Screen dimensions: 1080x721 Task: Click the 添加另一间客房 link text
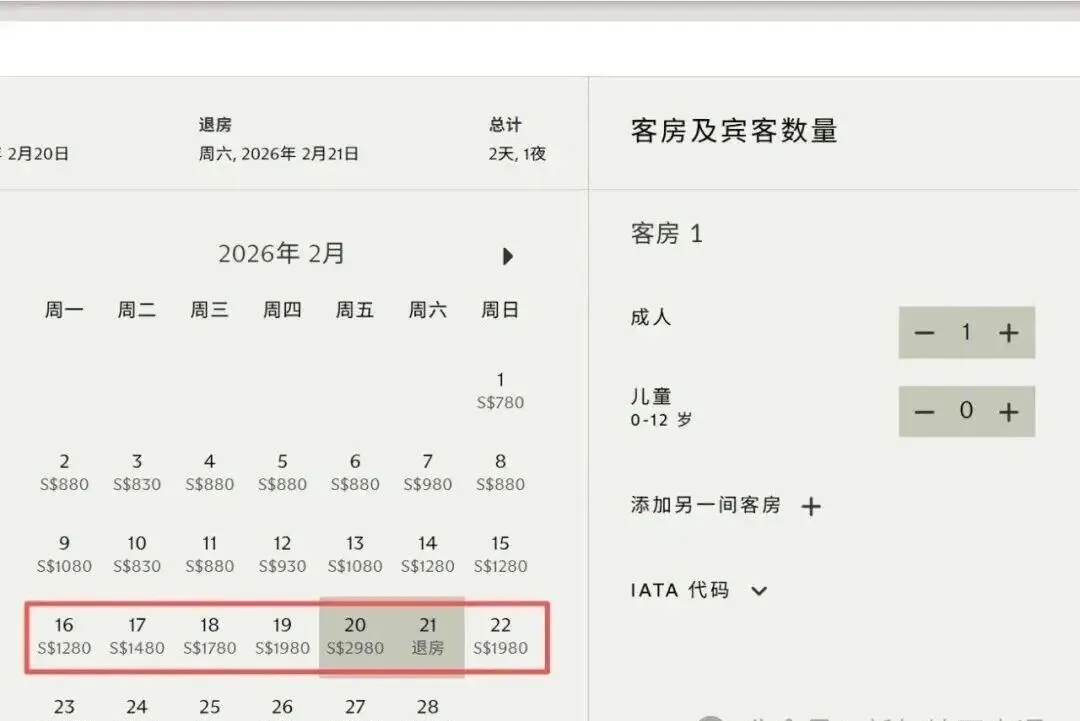pyautogui.click(x=705, y=505)
